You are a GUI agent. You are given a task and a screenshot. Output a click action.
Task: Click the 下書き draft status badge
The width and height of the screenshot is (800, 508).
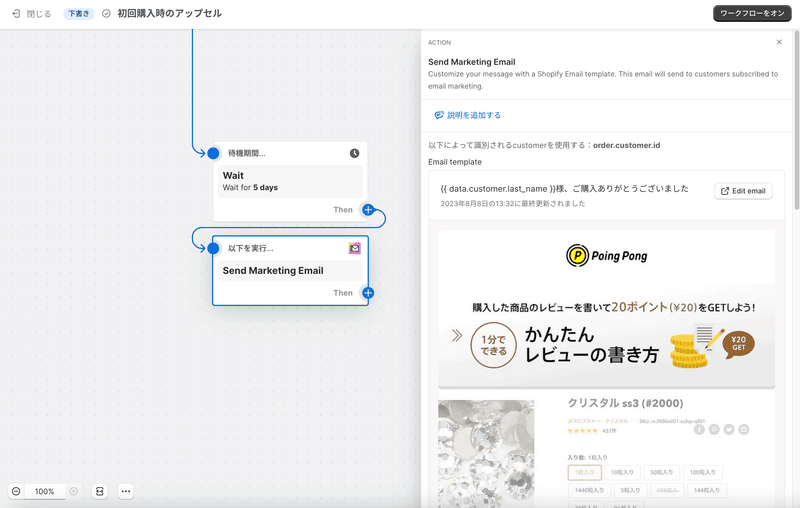coord(79,14)
